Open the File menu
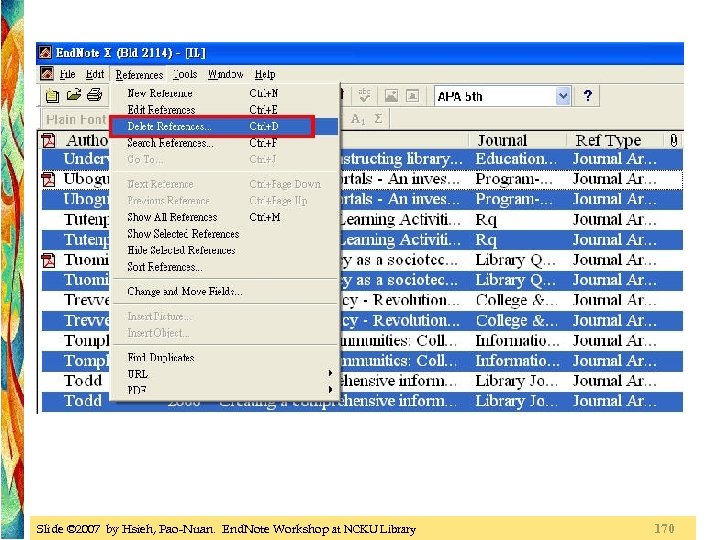The width and height of the screenshot is (720, 540). point(67,74)
